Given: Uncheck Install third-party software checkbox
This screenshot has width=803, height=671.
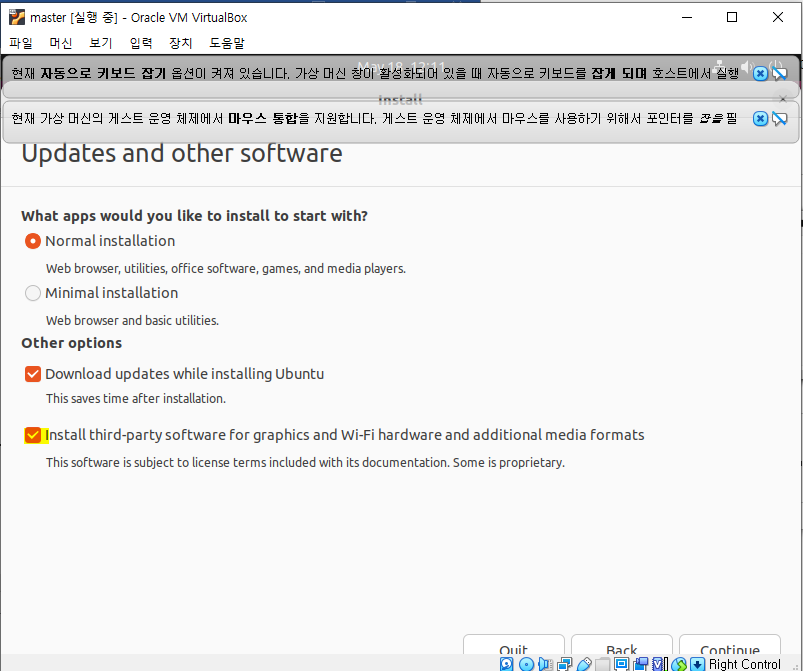Looking at the screenshot, I should tap(33, 435).
